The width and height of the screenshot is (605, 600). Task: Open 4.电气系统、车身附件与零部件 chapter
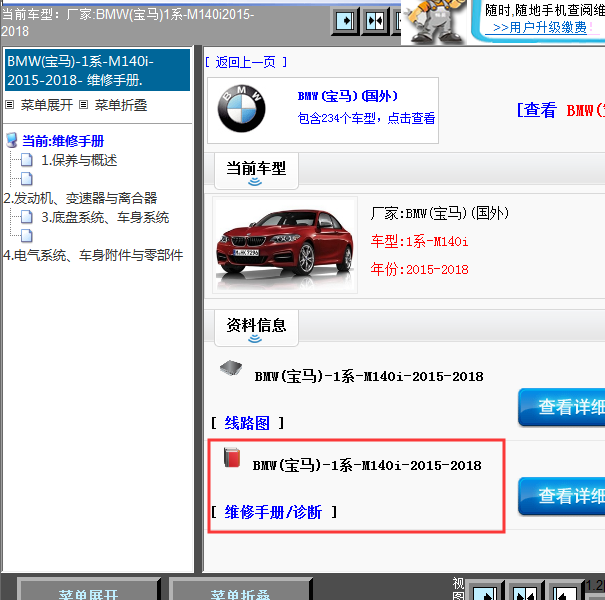click(93, 255)
